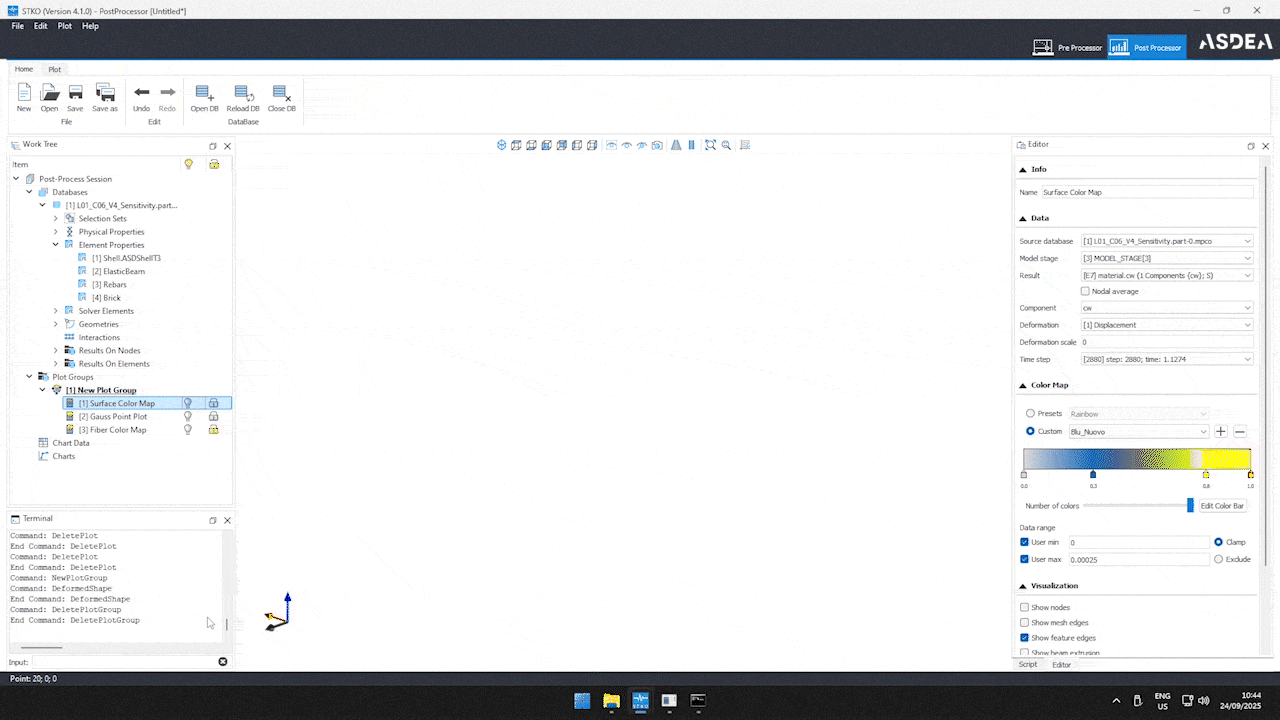1280x720 pixels.
Task: Click the eye with box view icon
Action: coord(611,145)
